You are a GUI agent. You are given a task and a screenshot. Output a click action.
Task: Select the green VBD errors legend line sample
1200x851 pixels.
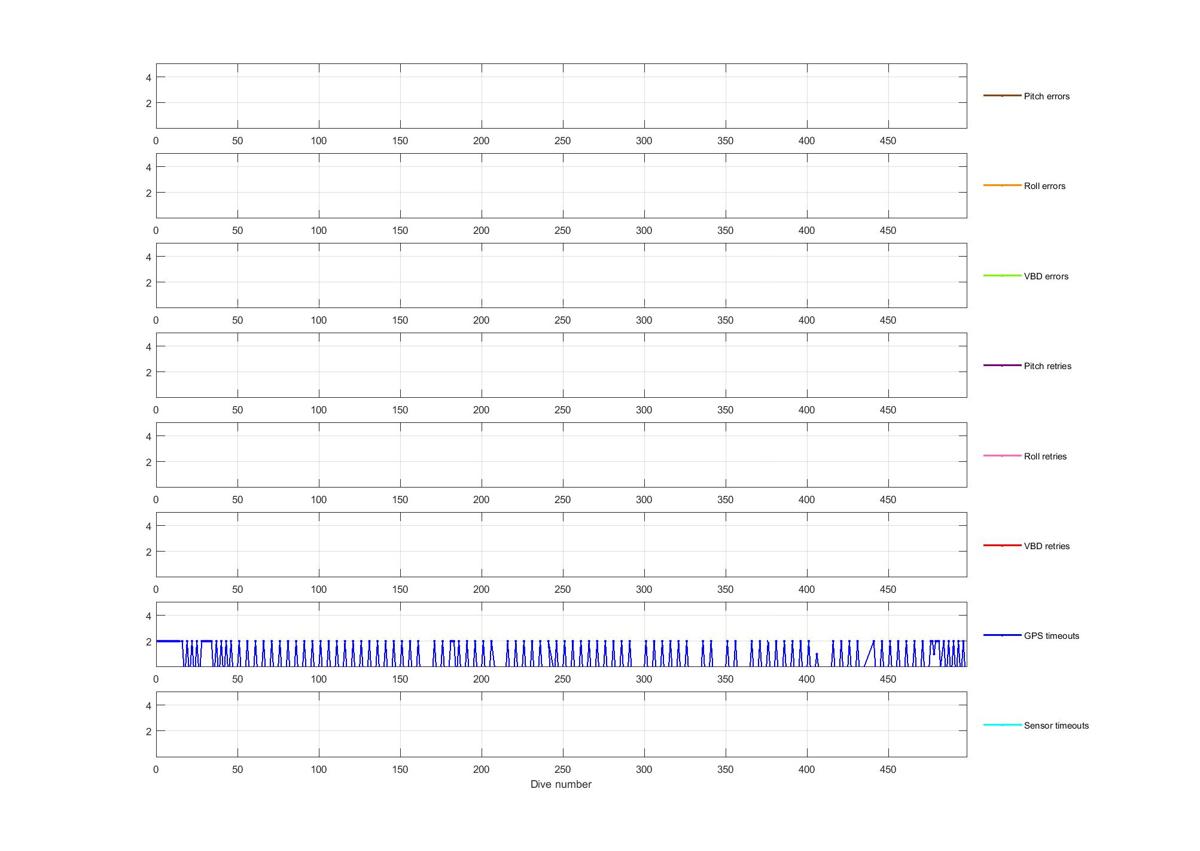1002,276
